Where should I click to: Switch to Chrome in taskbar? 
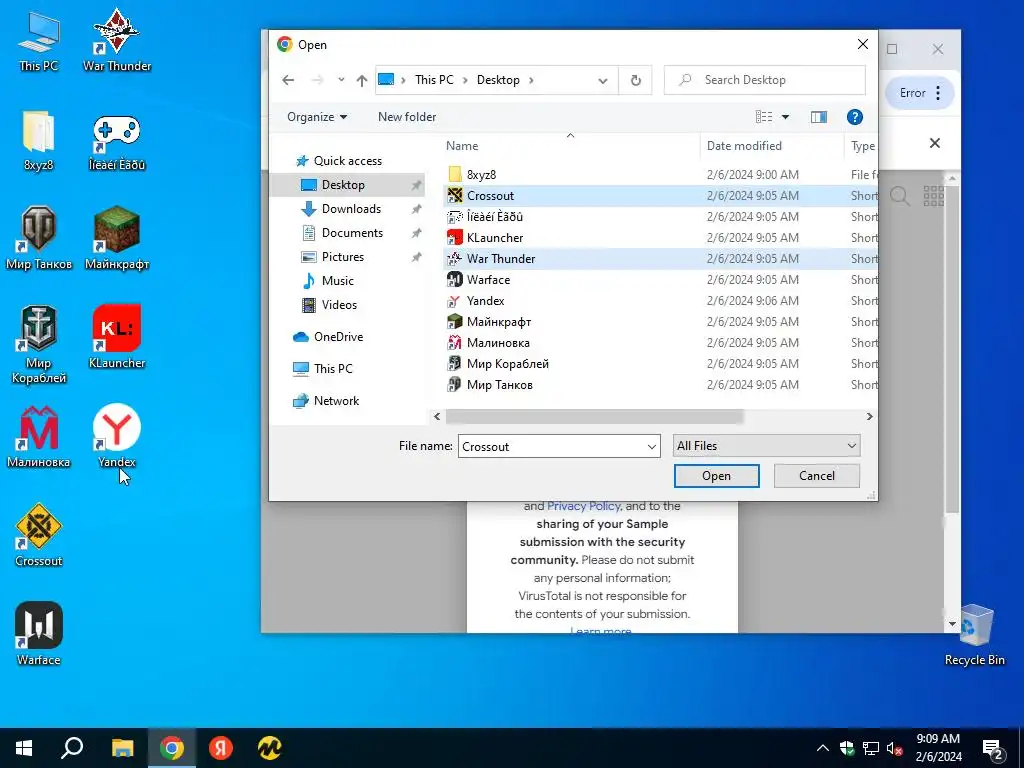pos(172,748)
